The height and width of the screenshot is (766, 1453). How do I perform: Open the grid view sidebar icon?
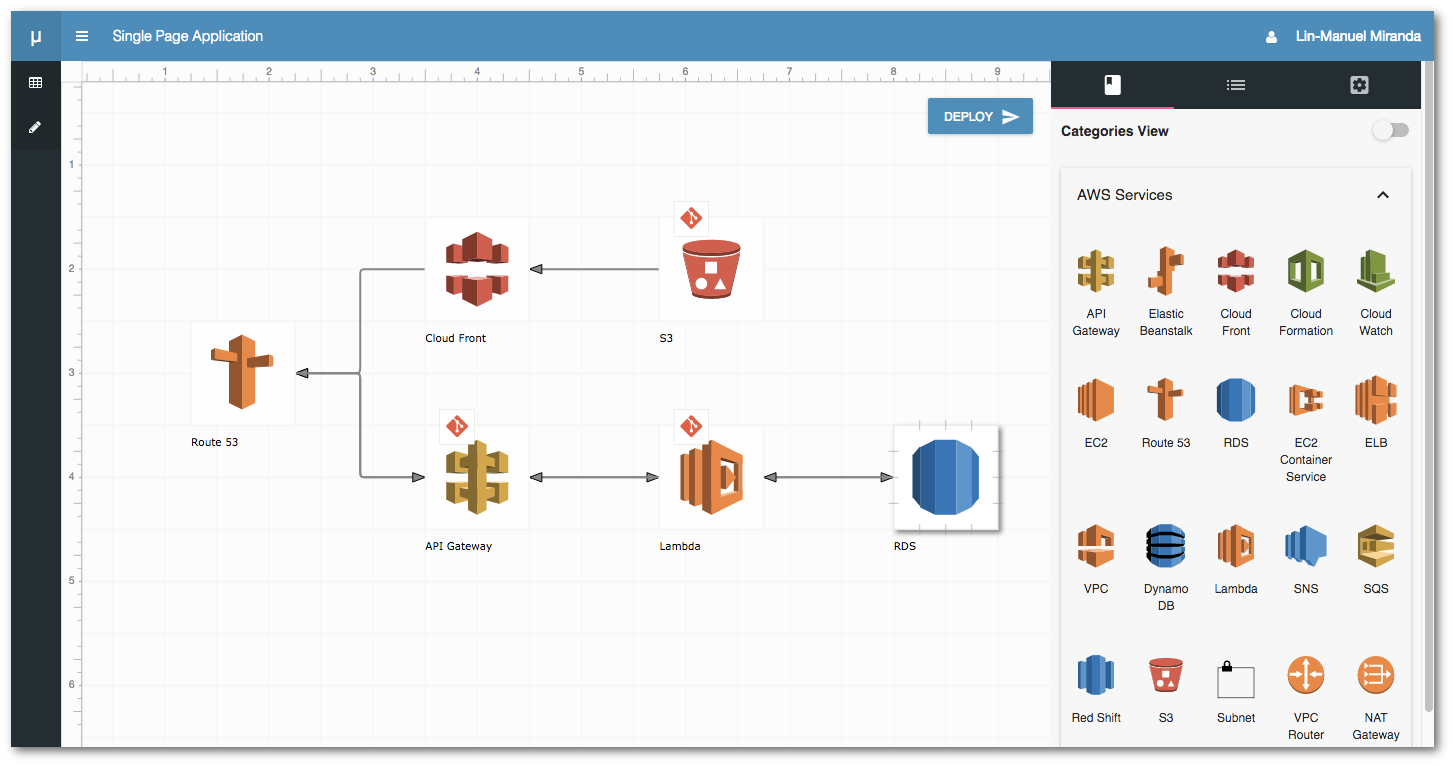point(36,83)
